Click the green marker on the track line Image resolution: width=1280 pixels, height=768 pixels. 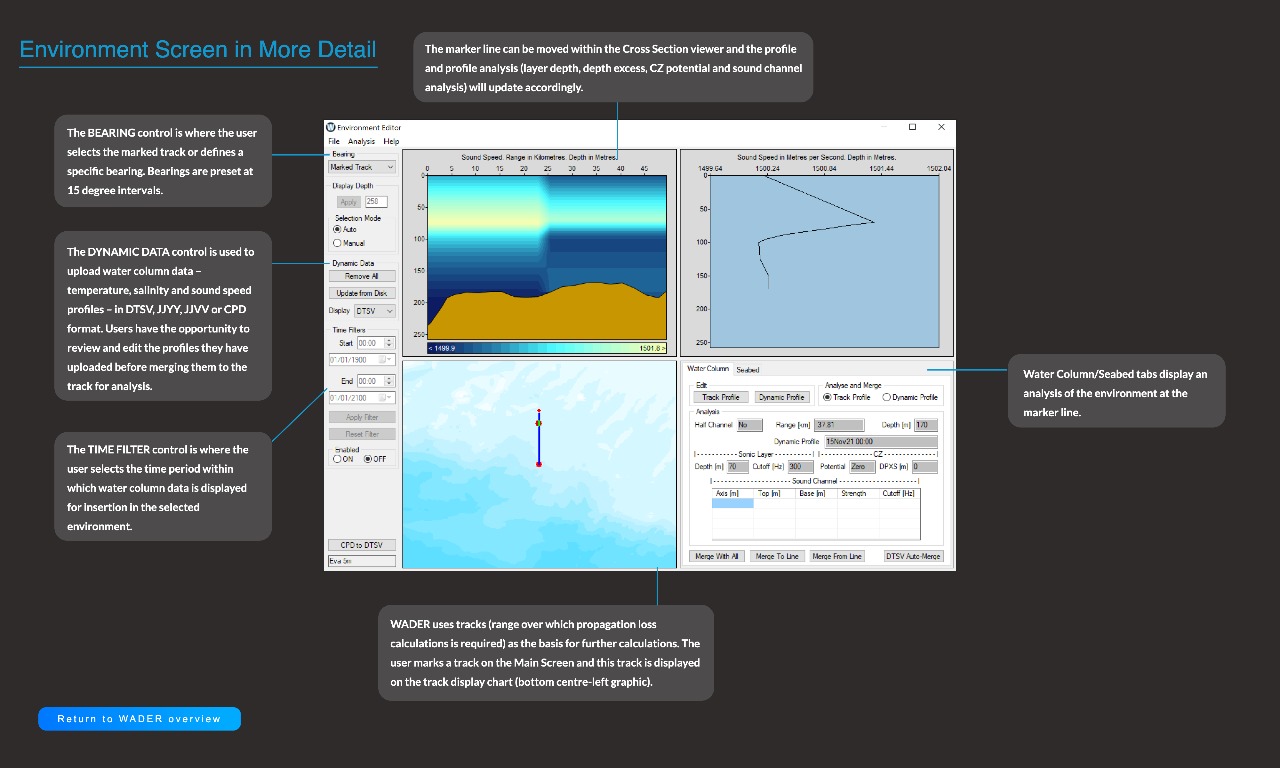pyautogui.click(x=539, y=423)
